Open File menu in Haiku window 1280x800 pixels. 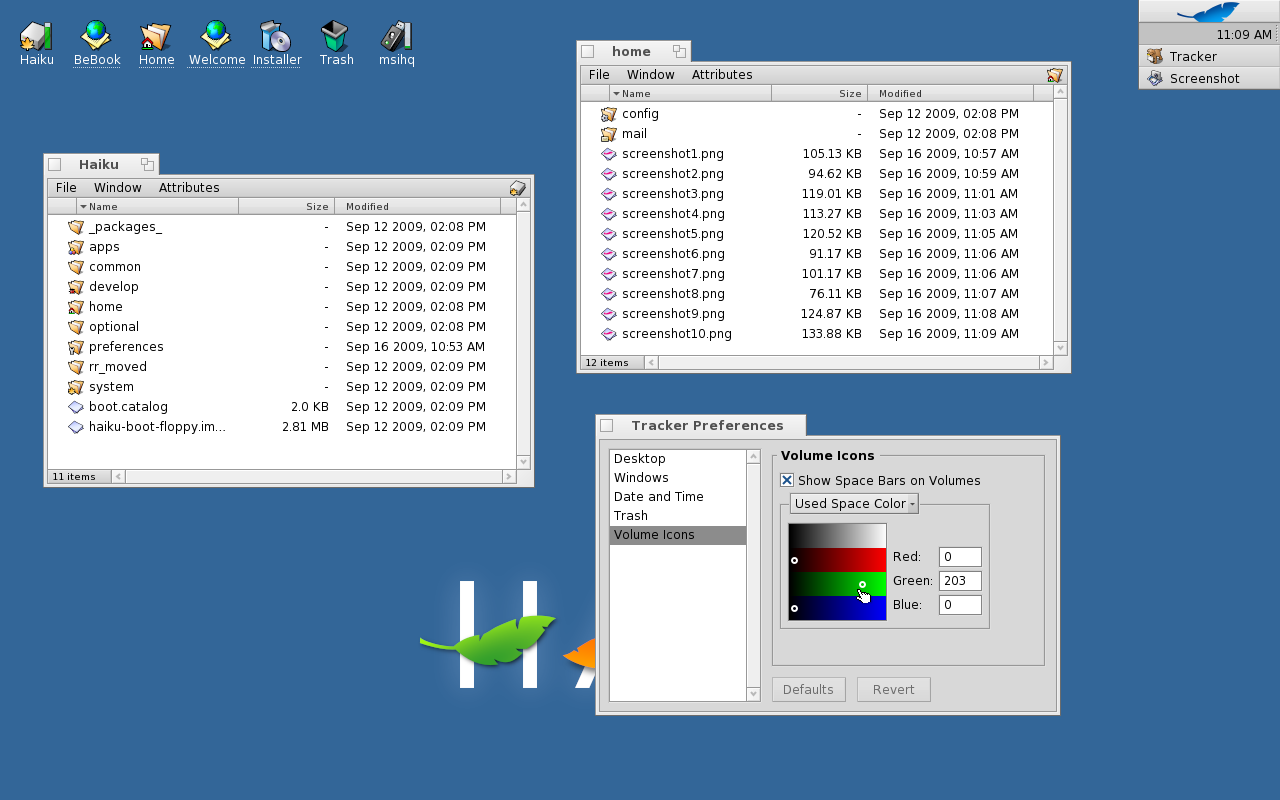(x=66, y=188)
